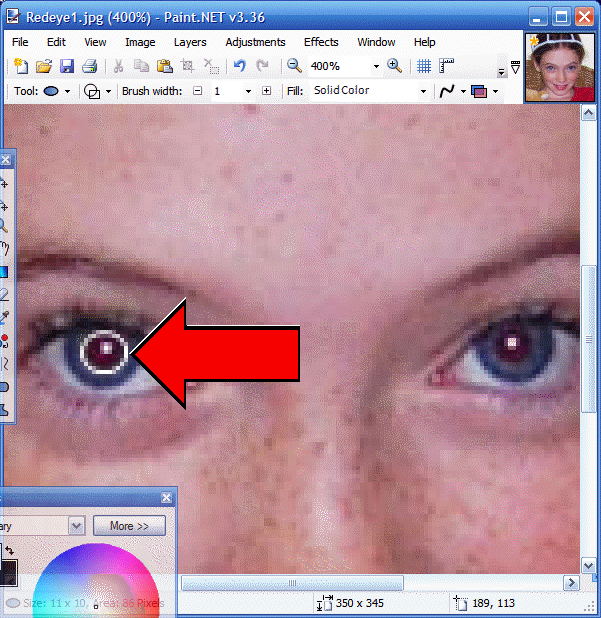Swap primary and secondary colors

tap(10, 551)
